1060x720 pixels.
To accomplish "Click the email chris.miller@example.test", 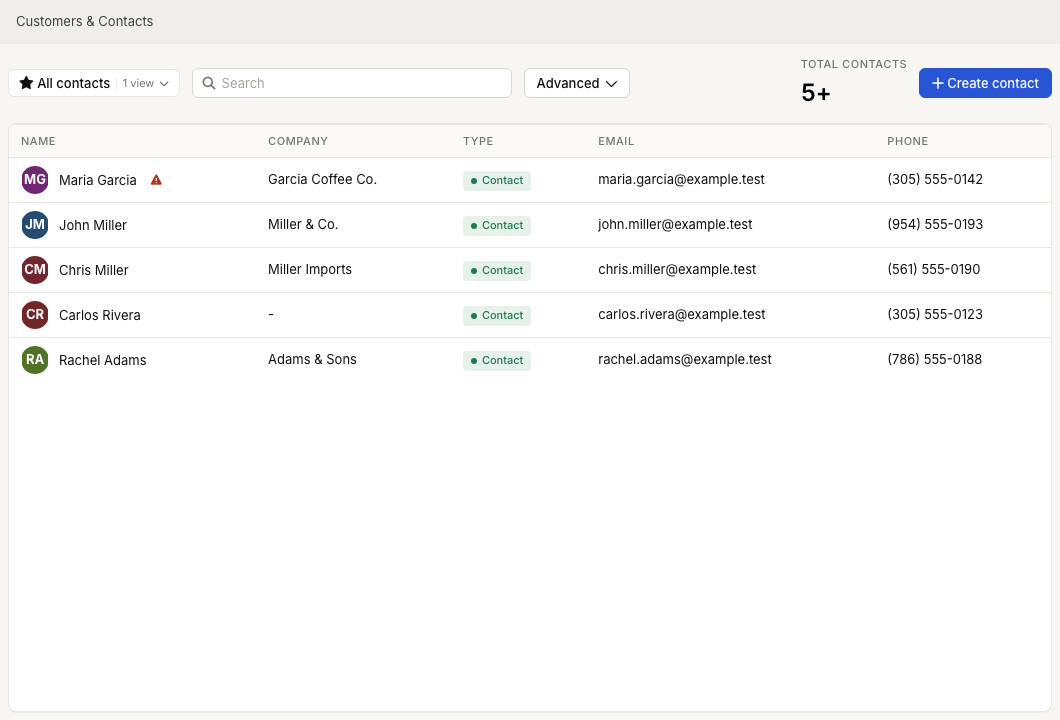I will click(677, 269).
